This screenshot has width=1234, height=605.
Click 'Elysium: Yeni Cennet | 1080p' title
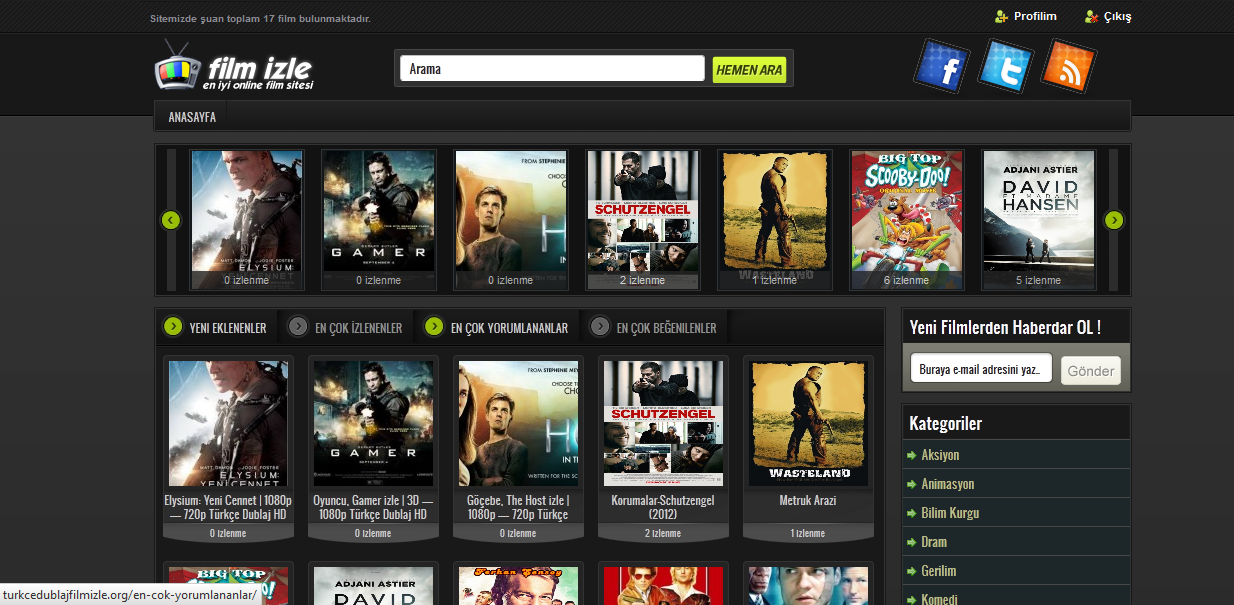[228, 507]
